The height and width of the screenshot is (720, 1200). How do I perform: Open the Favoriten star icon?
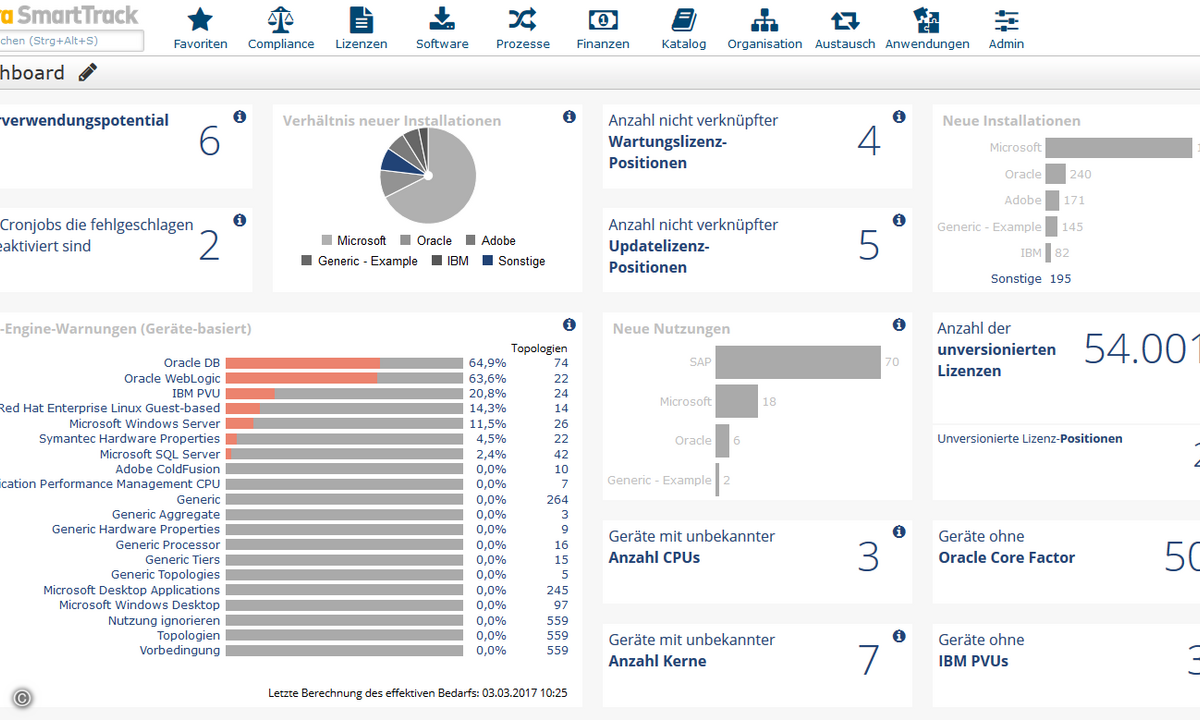point(200,19)
